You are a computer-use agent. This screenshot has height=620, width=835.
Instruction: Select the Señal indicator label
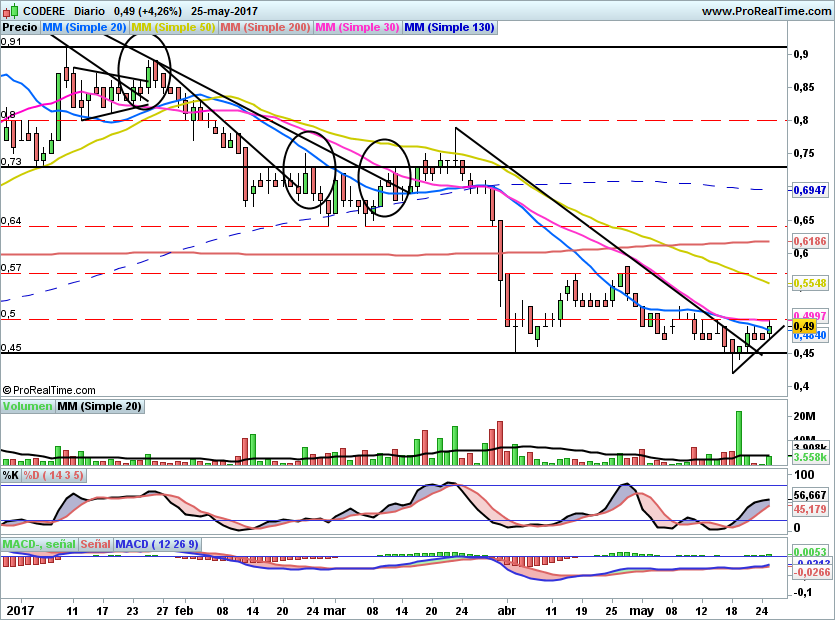(x=95, y=544)
